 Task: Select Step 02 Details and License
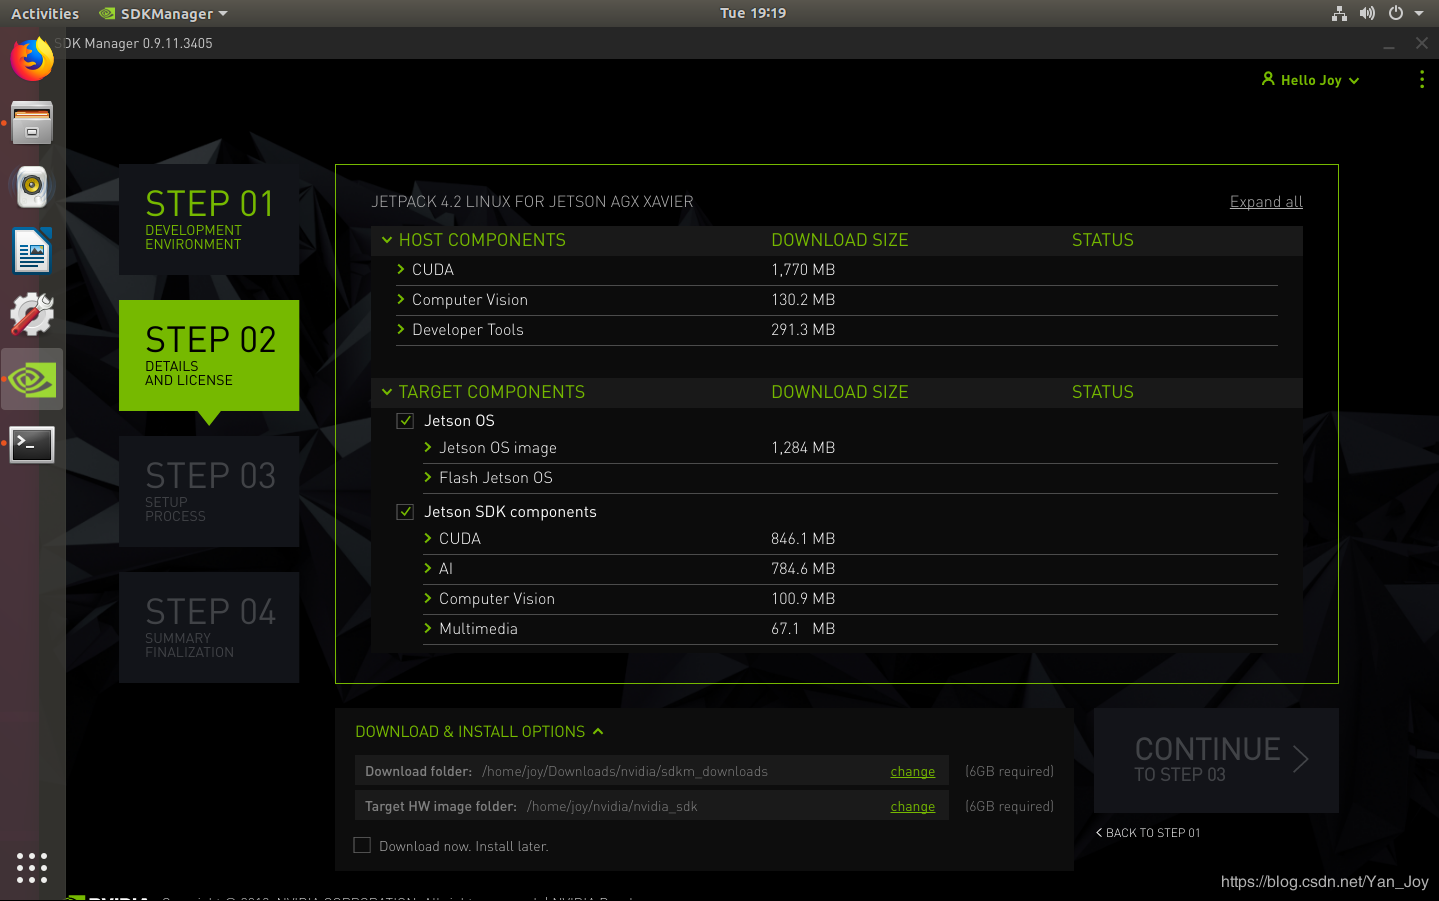pyautogui.click(x=209, y=355)
